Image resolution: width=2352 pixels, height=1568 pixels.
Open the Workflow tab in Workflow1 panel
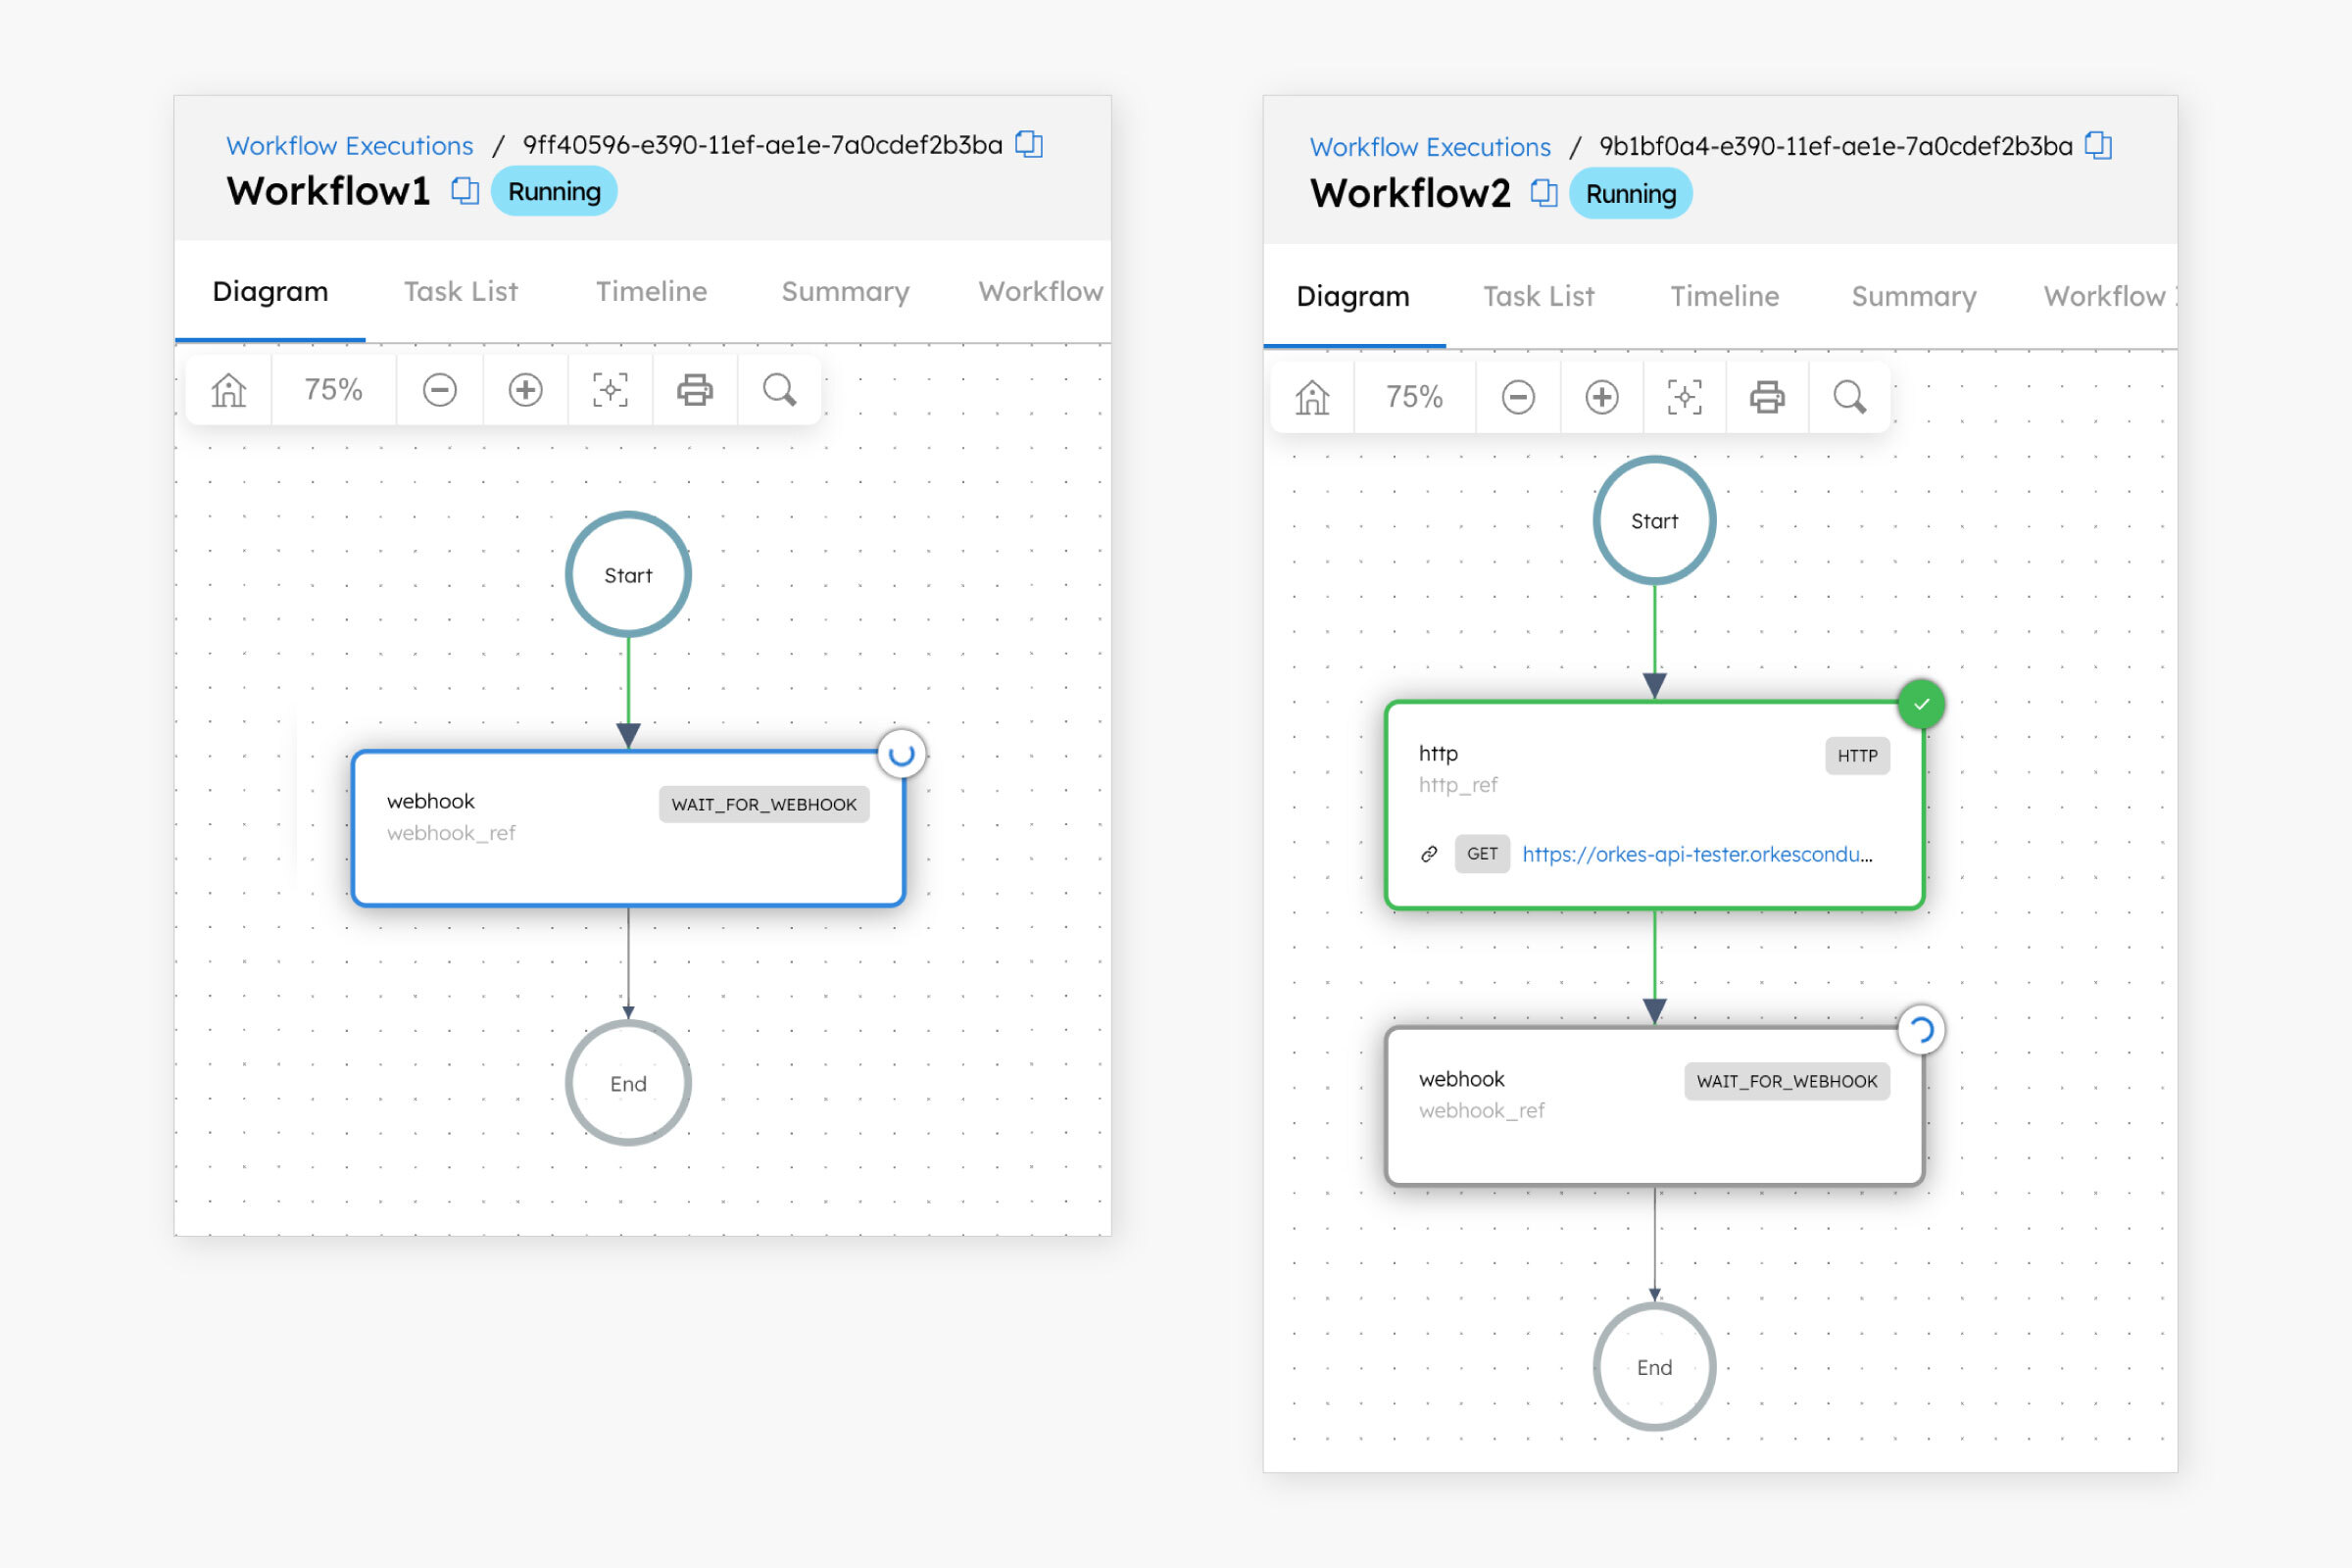[x=1040, y=291]
